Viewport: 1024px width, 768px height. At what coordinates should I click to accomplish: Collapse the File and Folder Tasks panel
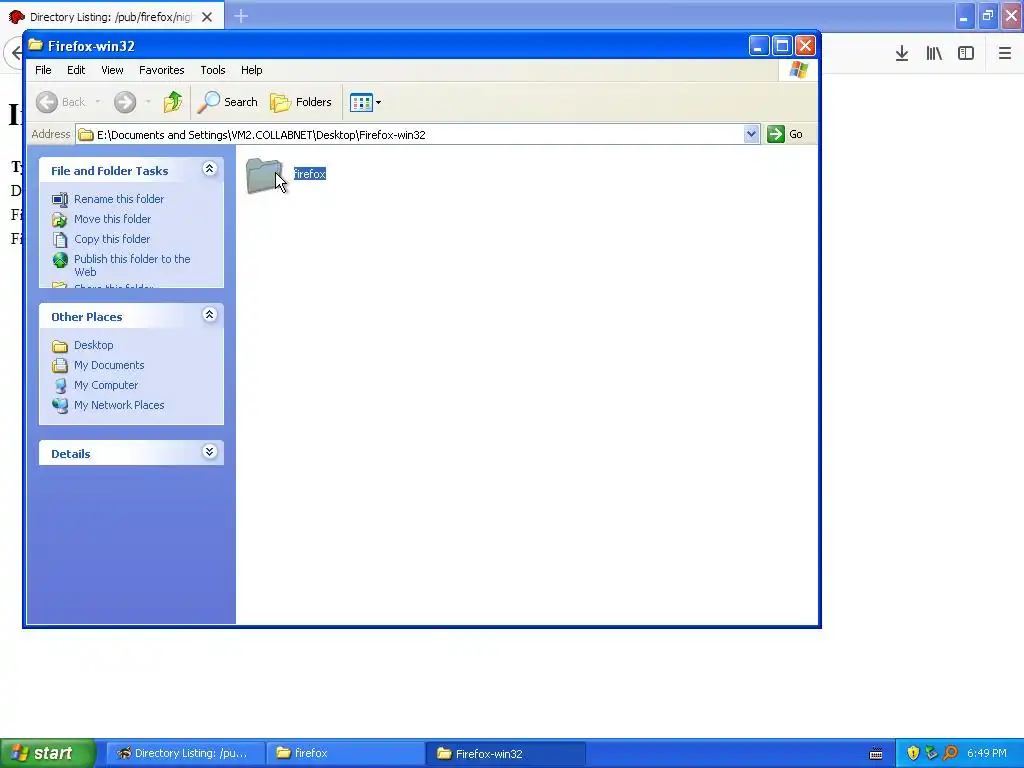209,169
